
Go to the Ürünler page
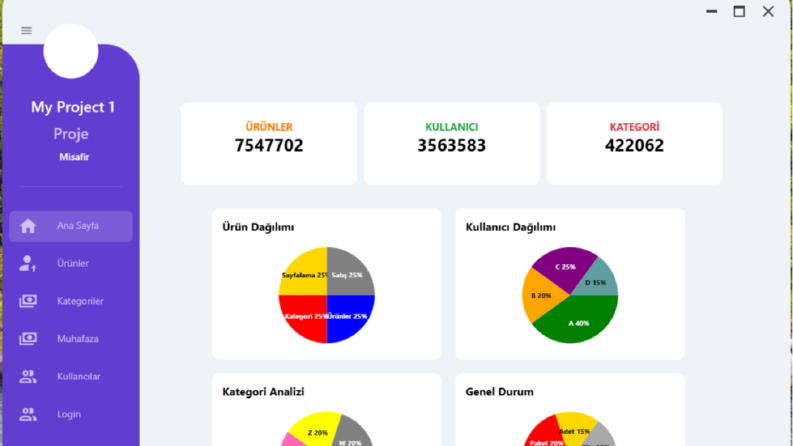71,263
